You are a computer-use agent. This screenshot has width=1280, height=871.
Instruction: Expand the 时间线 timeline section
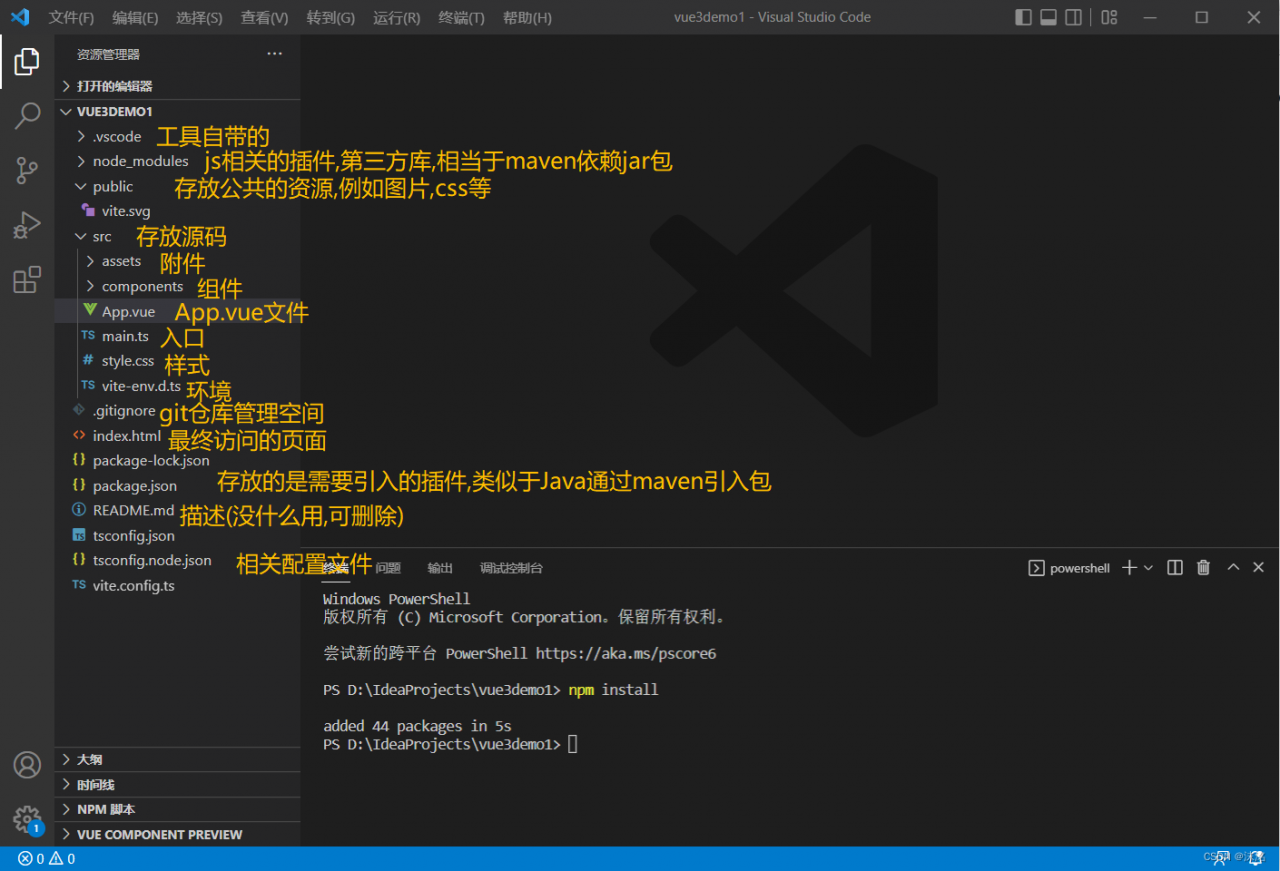tap(177, 784)
